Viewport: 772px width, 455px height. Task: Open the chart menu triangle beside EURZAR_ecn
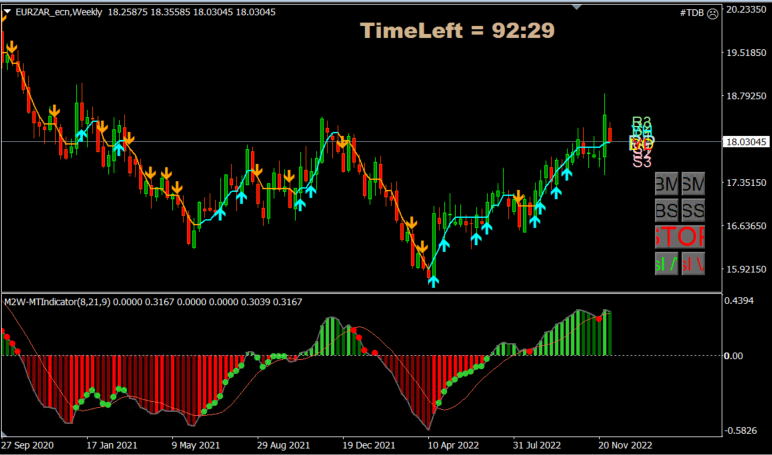[8, 11]
